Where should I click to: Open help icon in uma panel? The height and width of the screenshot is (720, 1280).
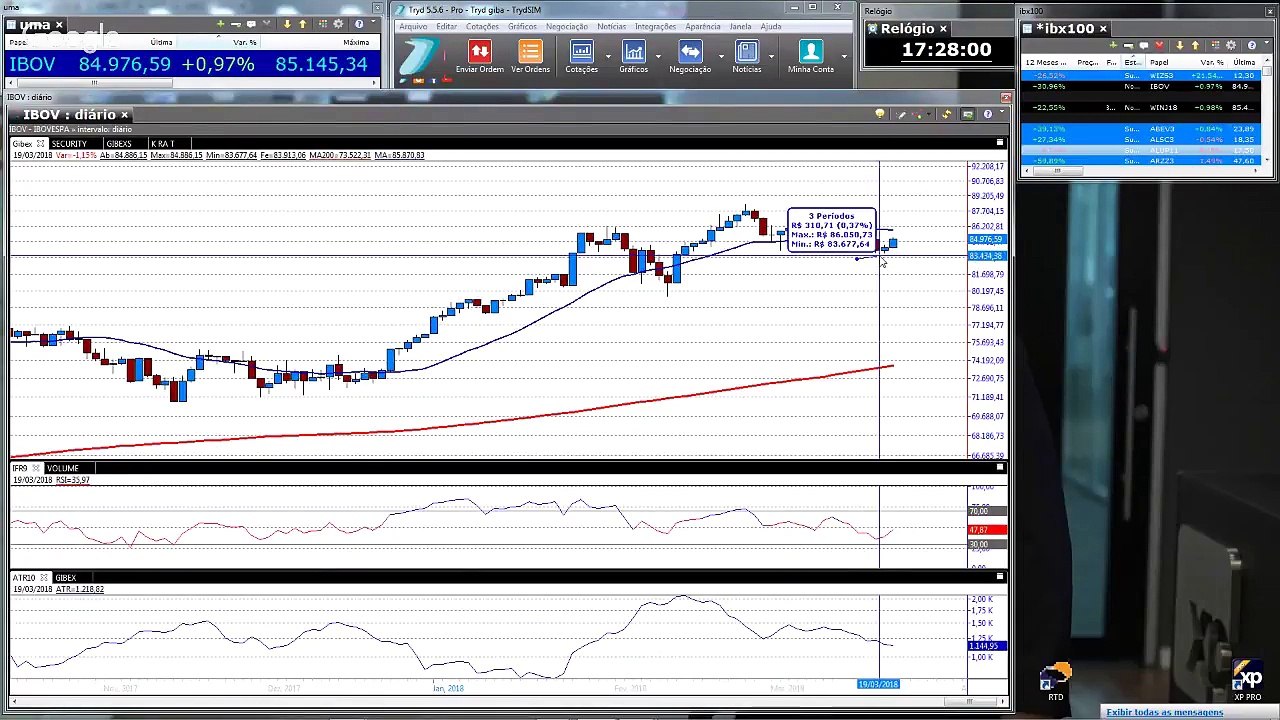tap(360, 24)
